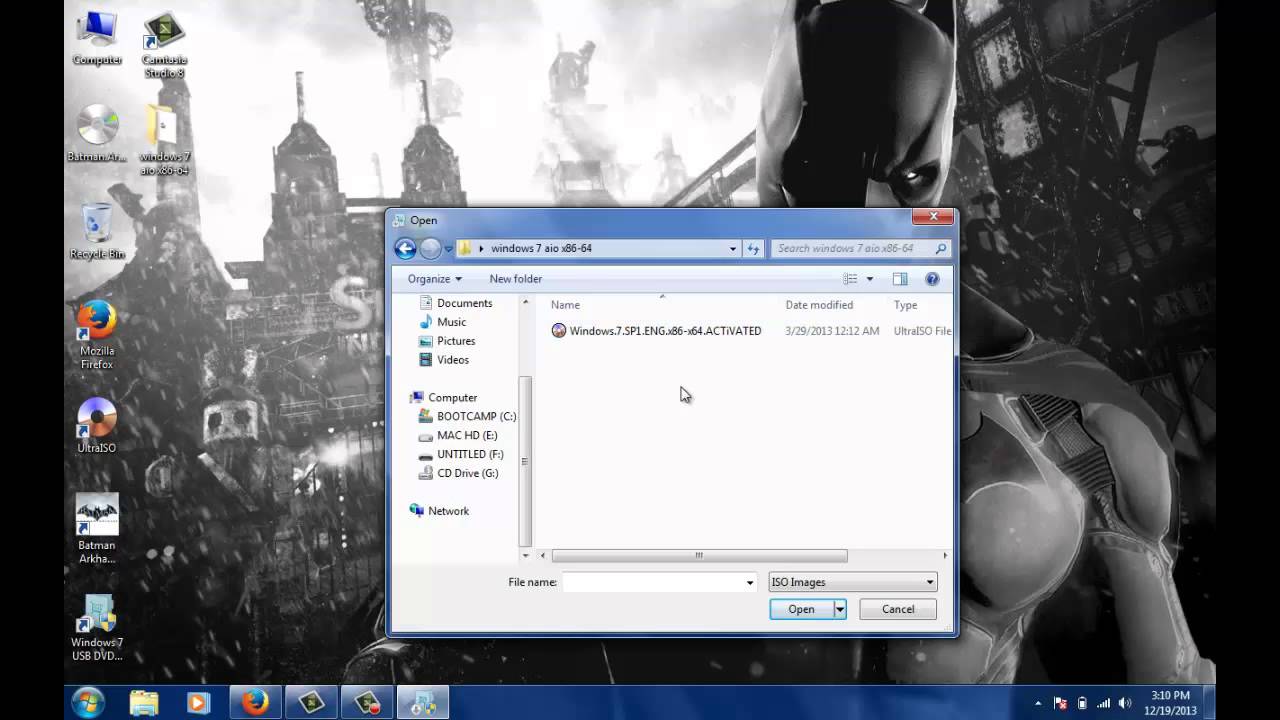Click the date 3/29/2013 12:12 AM
Image resolution: width=1280 pixels, height=720 pixels.
(832, 331)
